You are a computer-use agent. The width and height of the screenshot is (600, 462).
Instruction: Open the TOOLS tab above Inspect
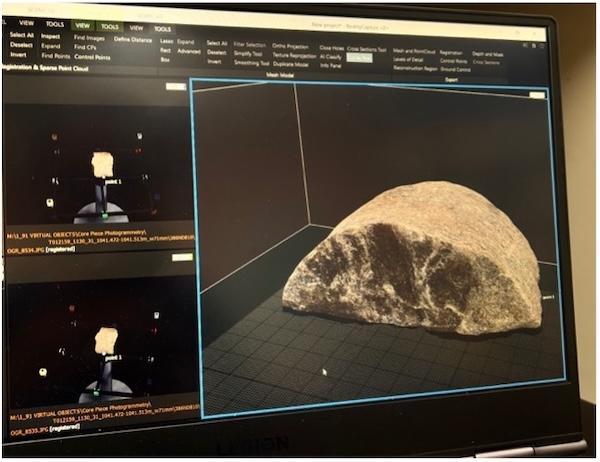click(x=55, y=24)
